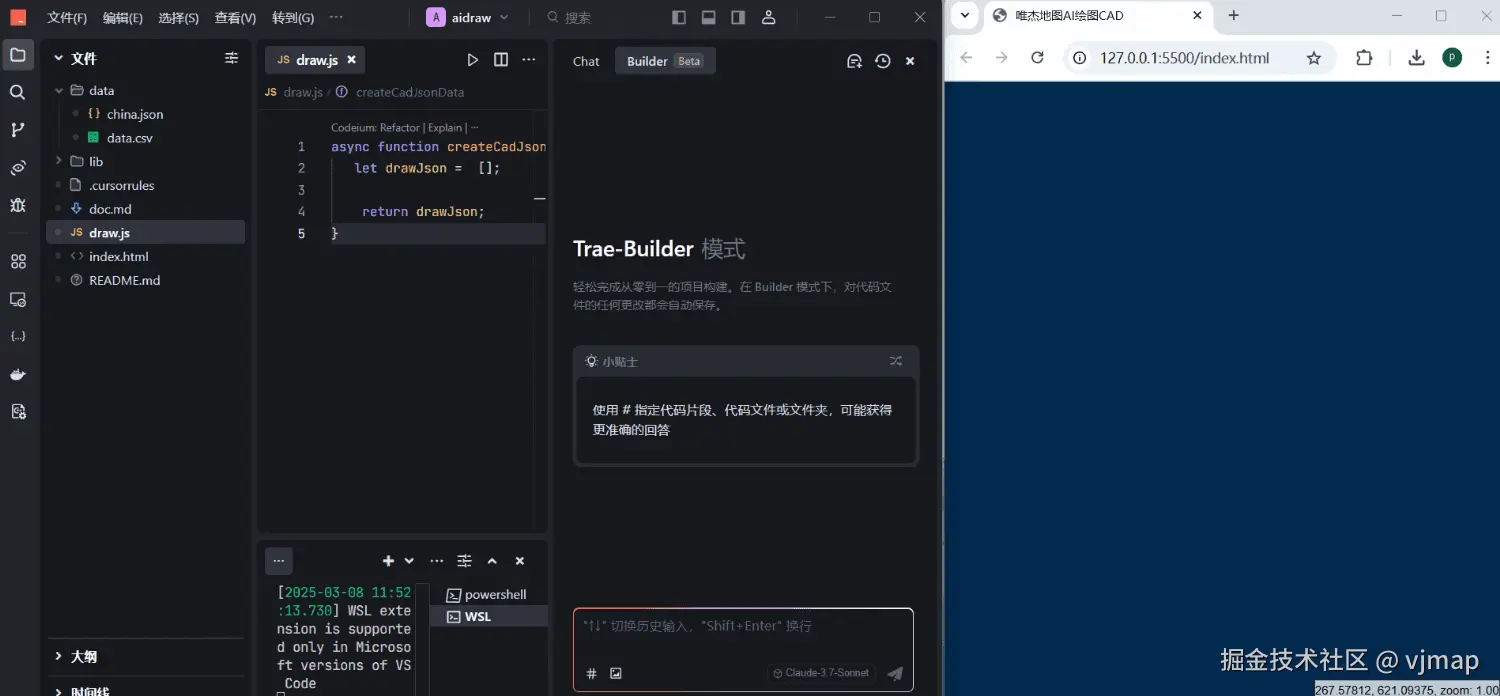This screenshot has width=1500, height=696.
Task: Click the send message paper plane icon
Action: coord(894,673)
